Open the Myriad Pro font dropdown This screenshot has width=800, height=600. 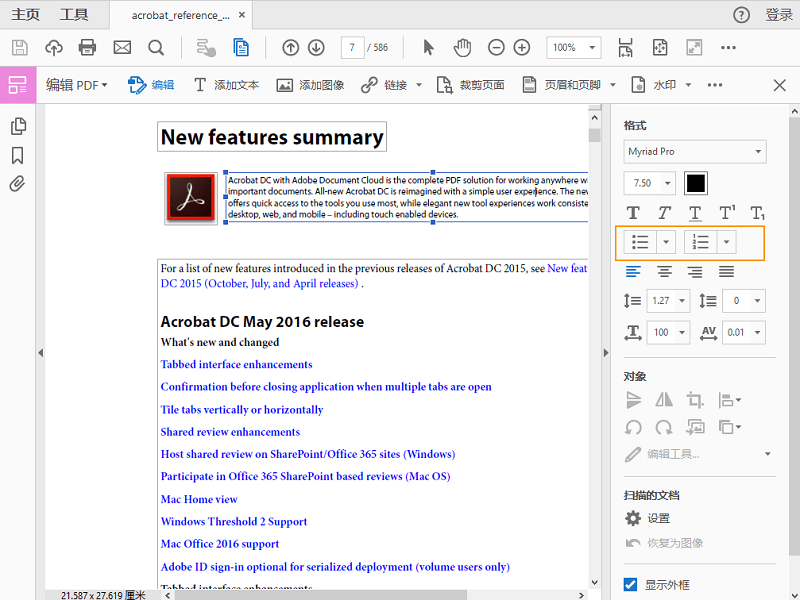click(694, 151)
